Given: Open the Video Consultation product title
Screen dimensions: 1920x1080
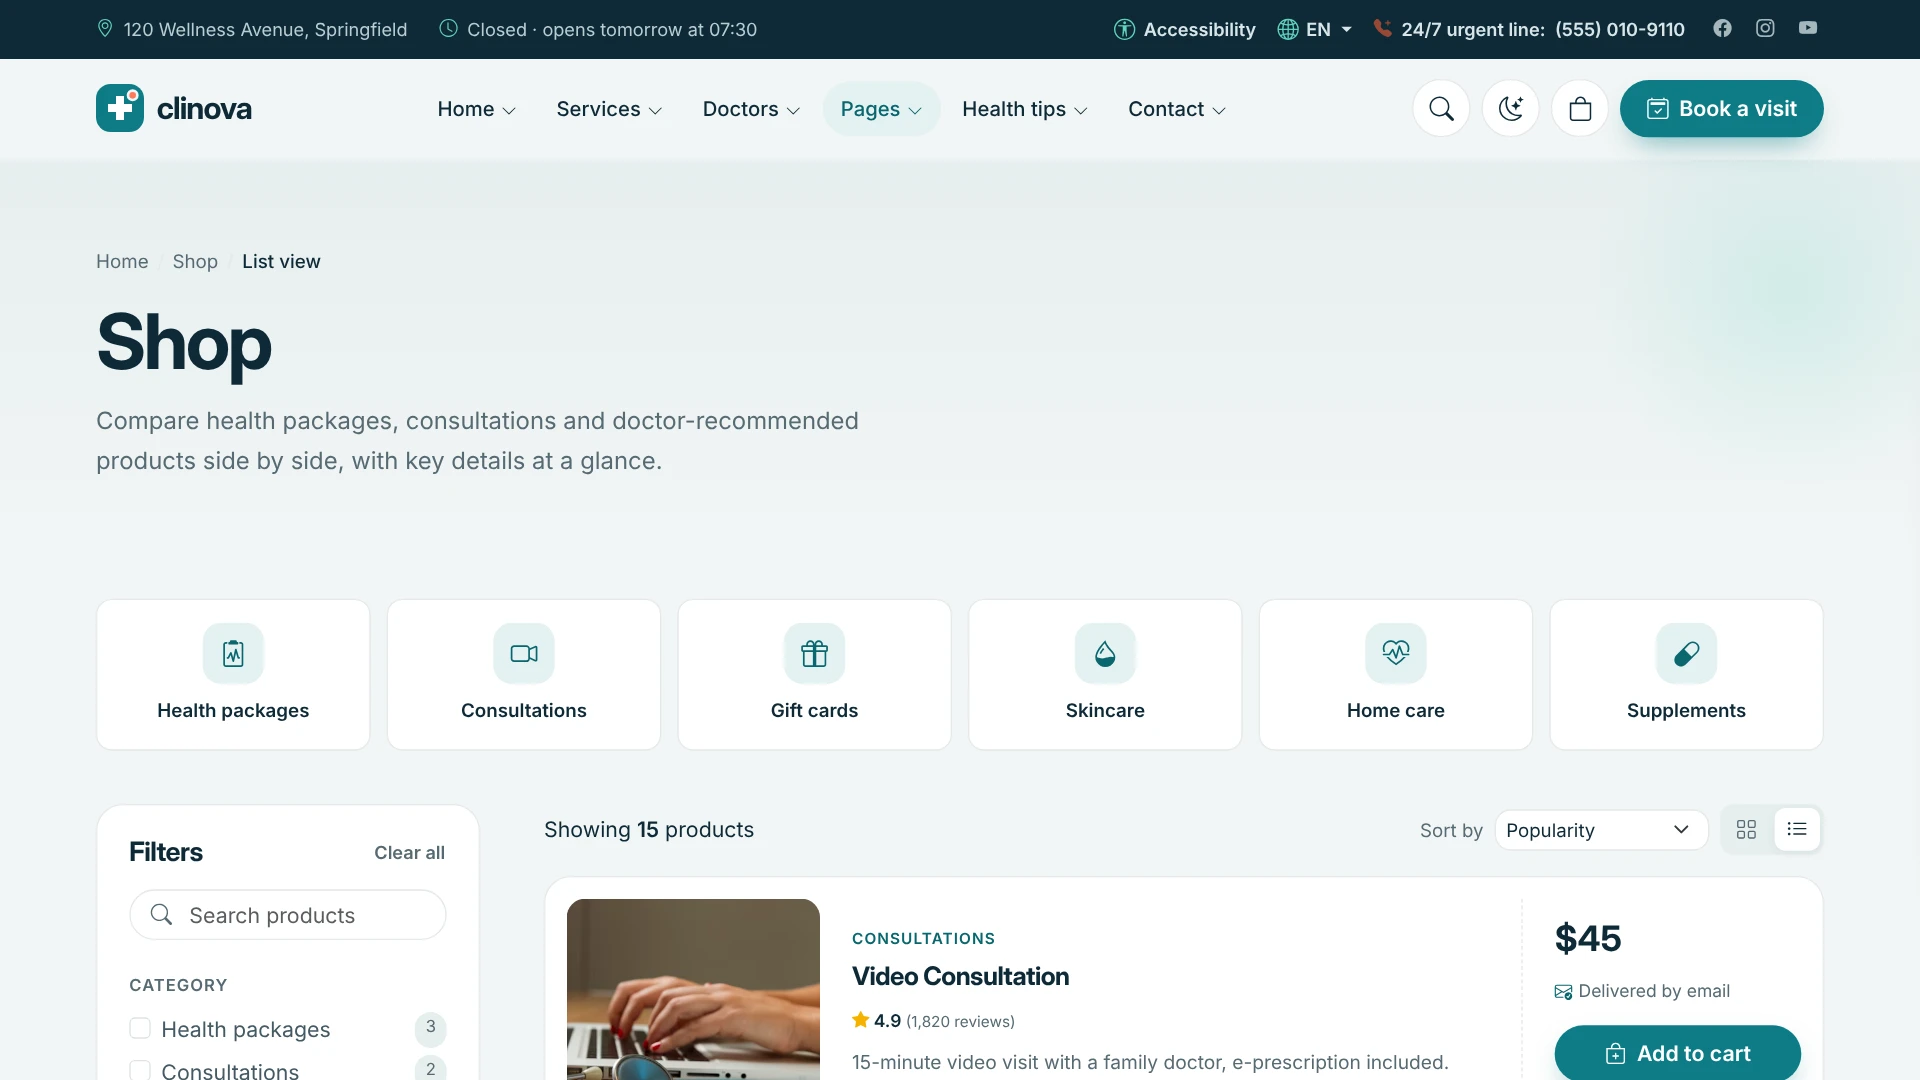Looking at the screenshot, I should (960, 976).
